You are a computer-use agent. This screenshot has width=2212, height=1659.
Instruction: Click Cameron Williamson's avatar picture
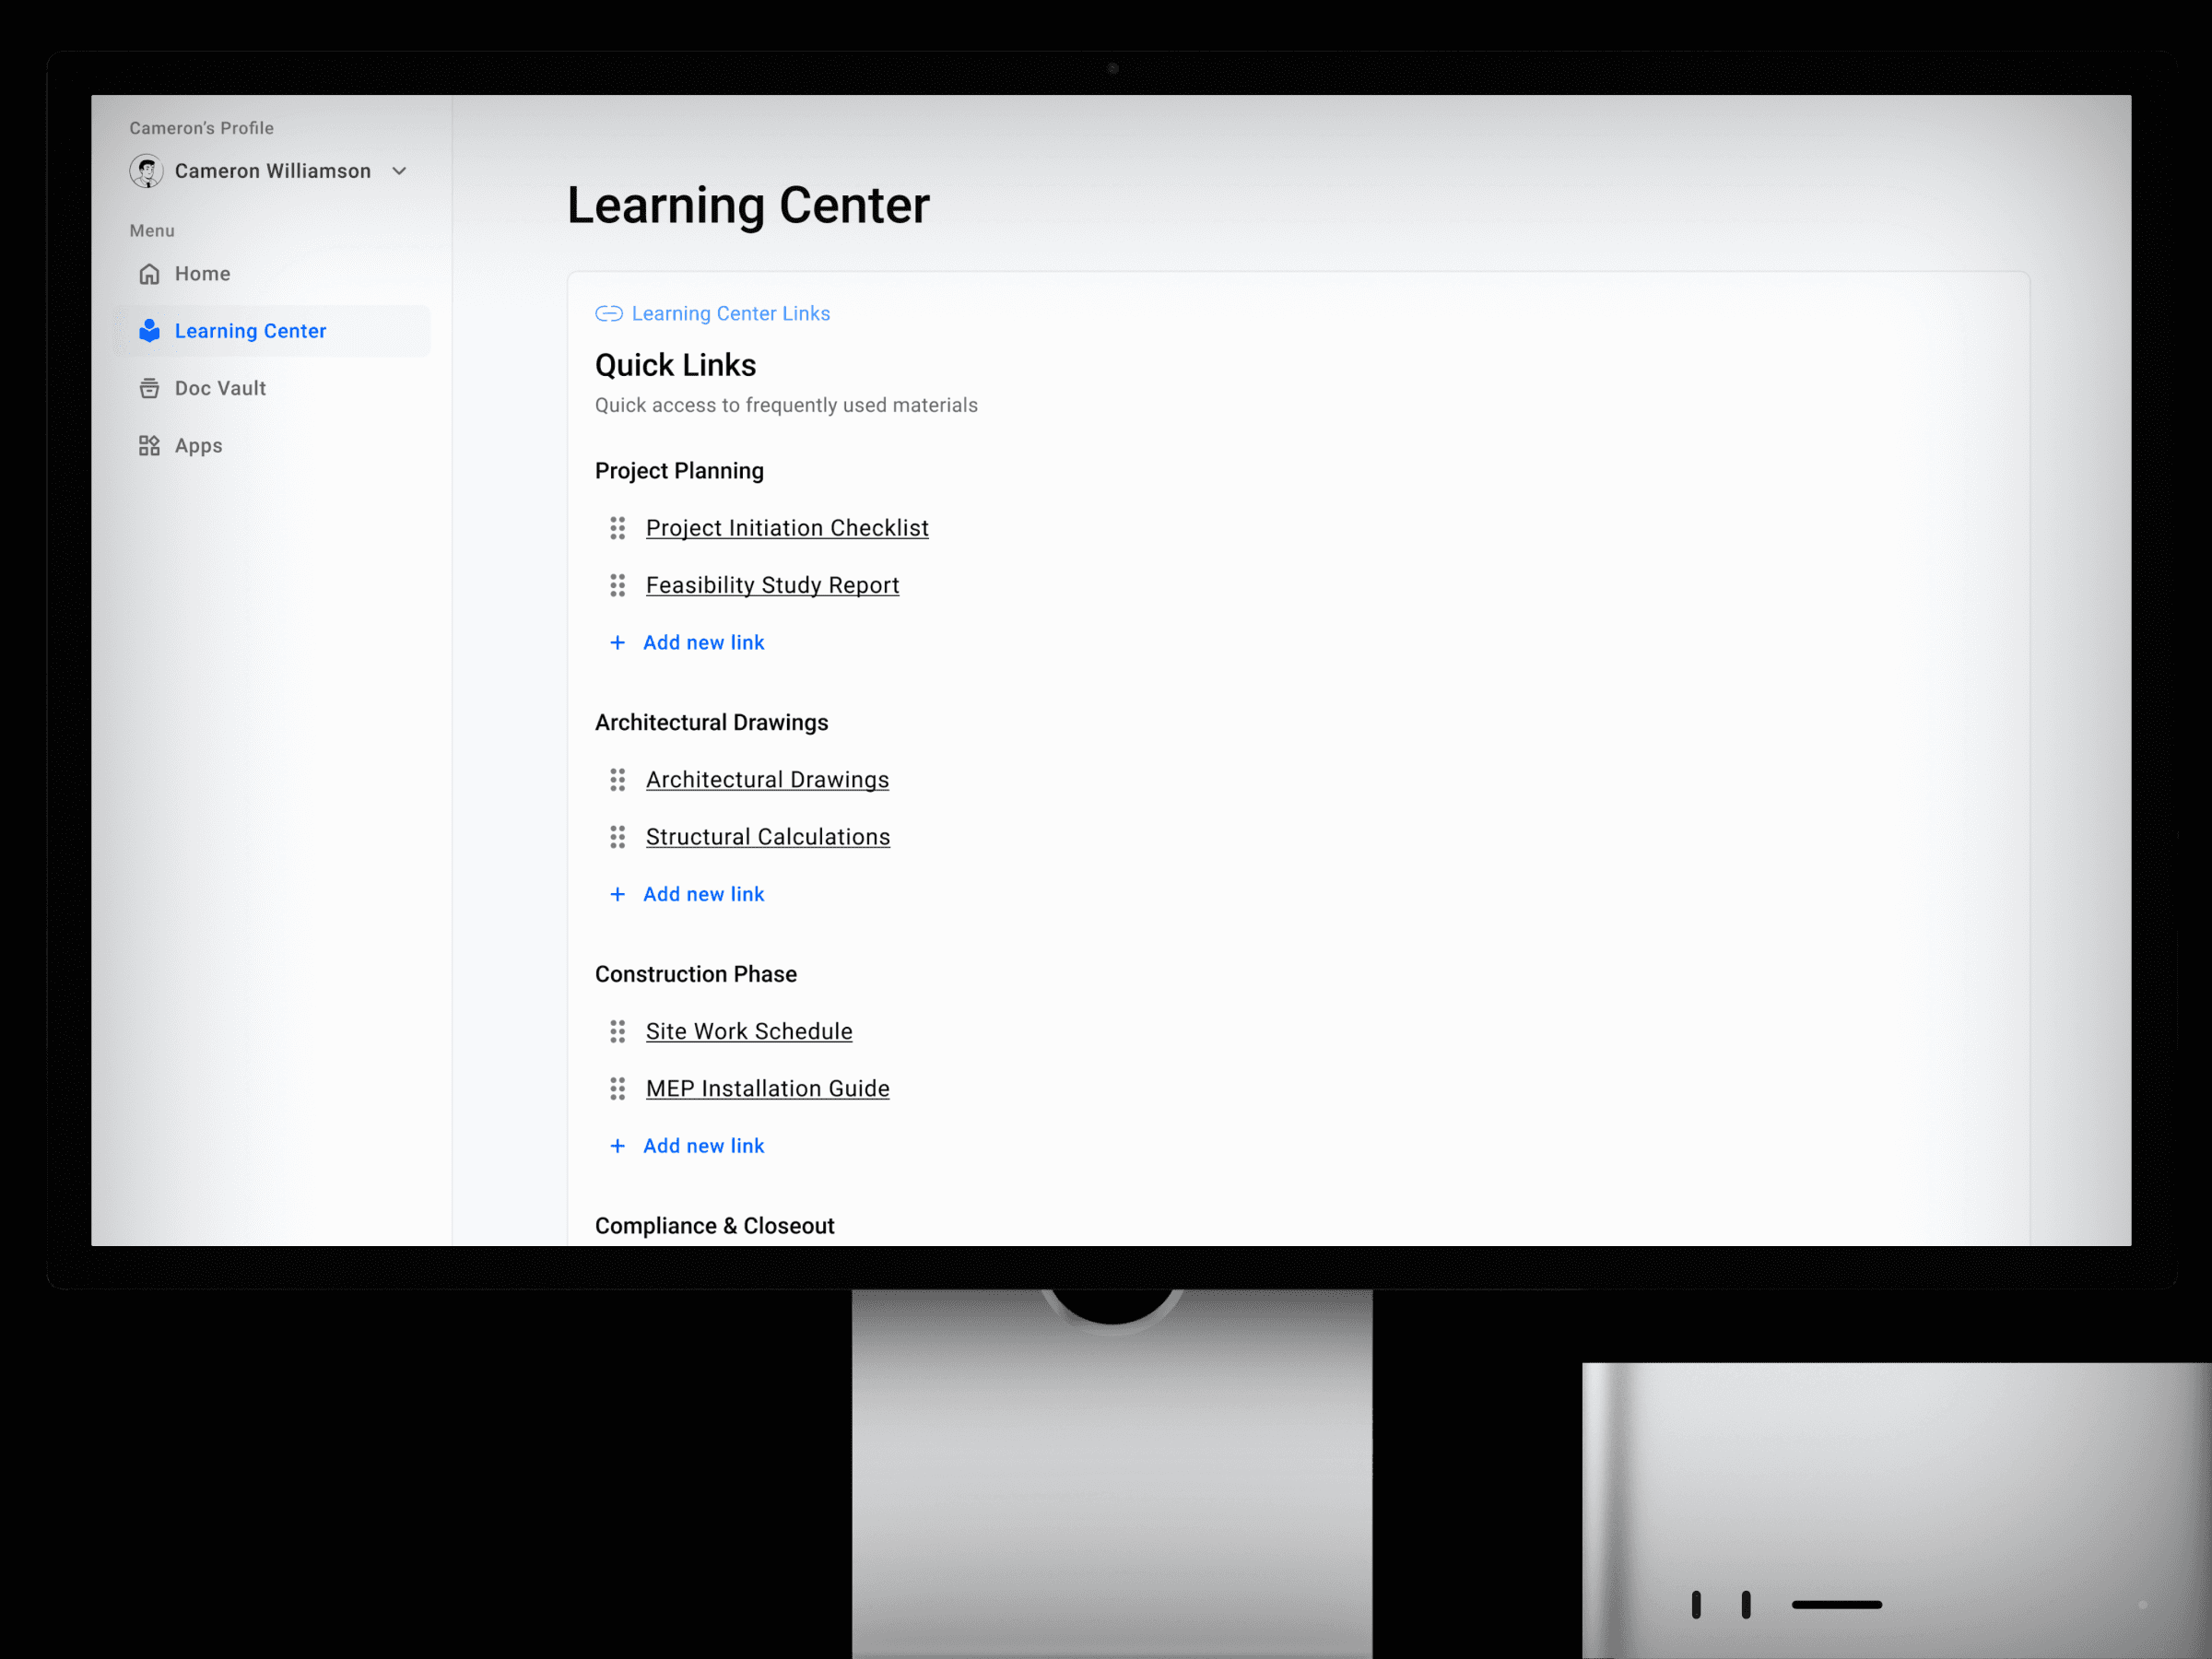click(146, 171)
